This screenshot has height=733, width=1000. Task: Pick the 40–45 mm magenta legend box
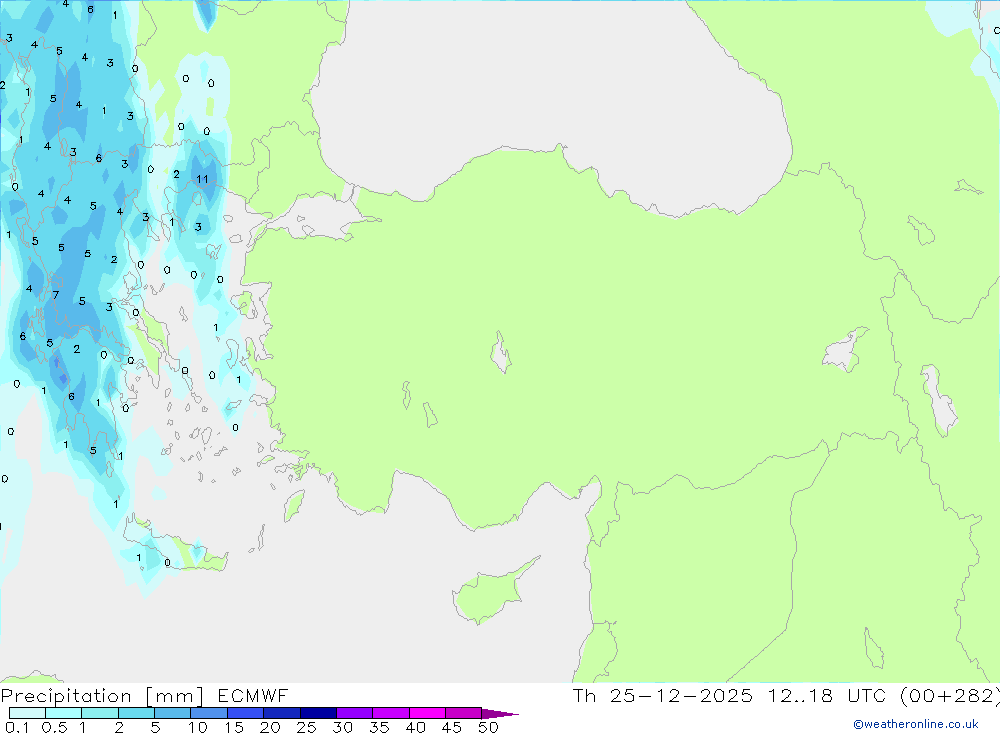(427, 713)
